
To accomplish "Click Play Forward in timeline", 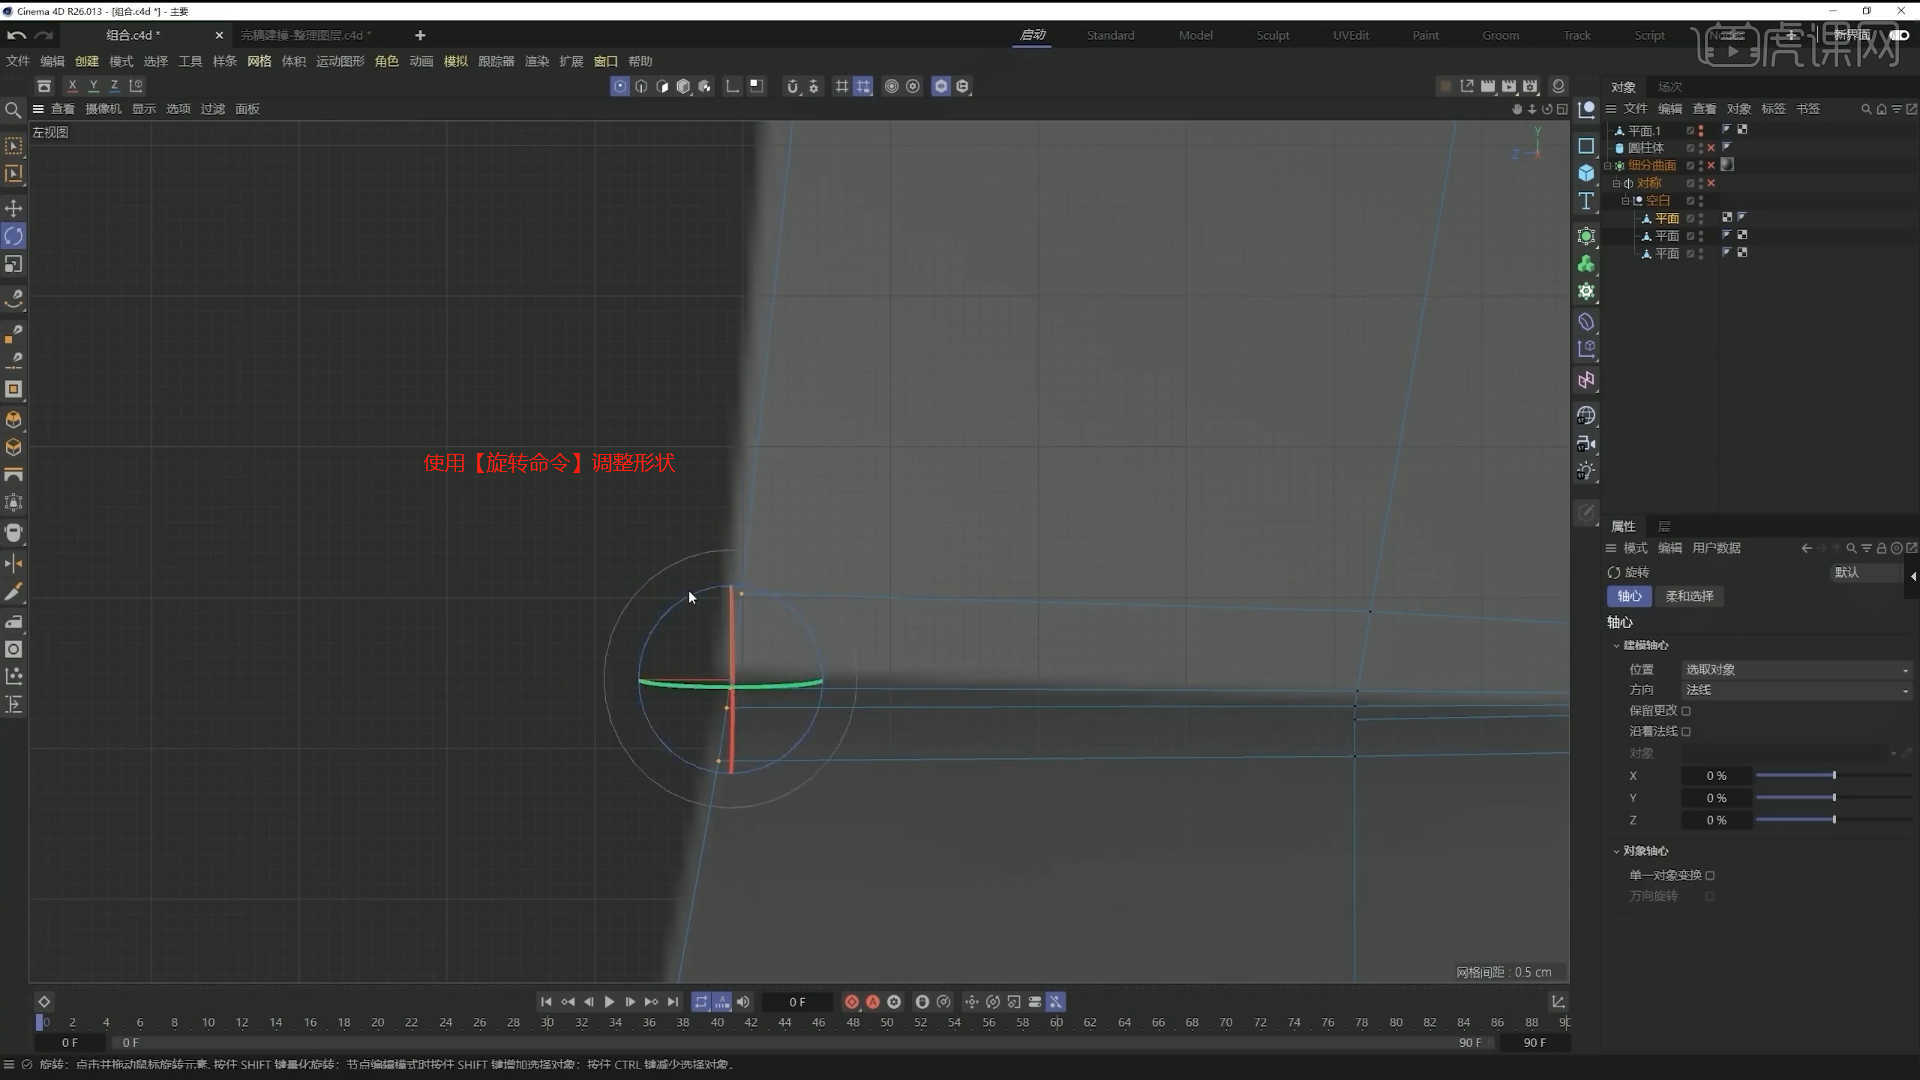I will pos(609,1002).
